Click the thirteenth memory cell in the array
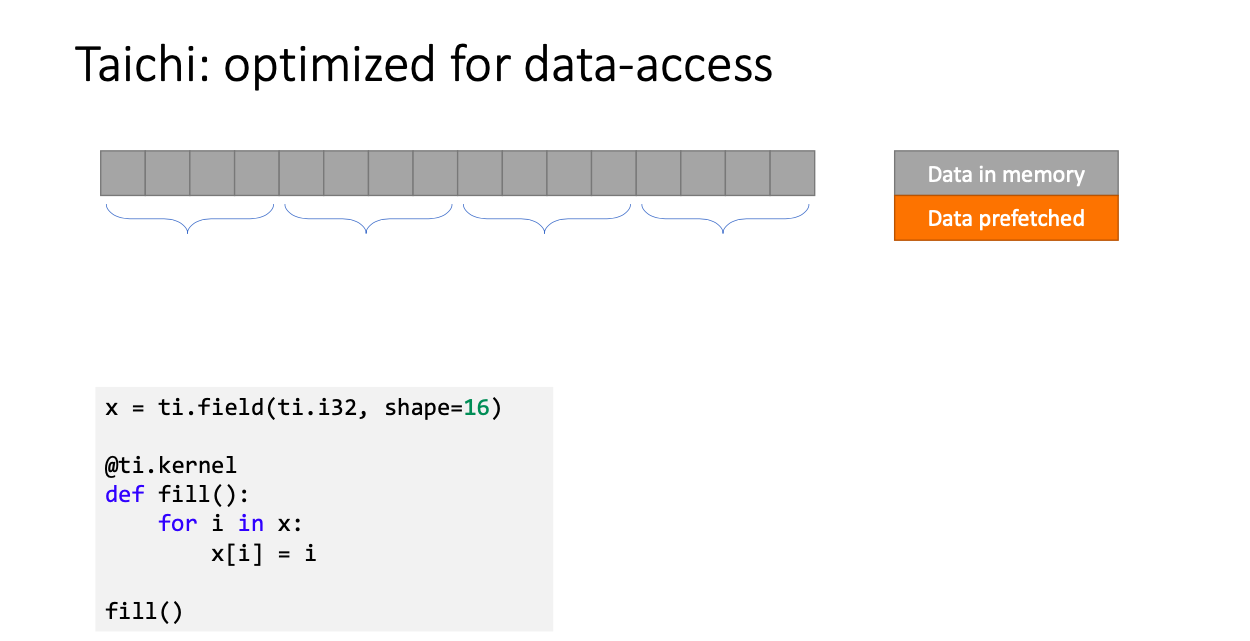 (x=658, y=173)
